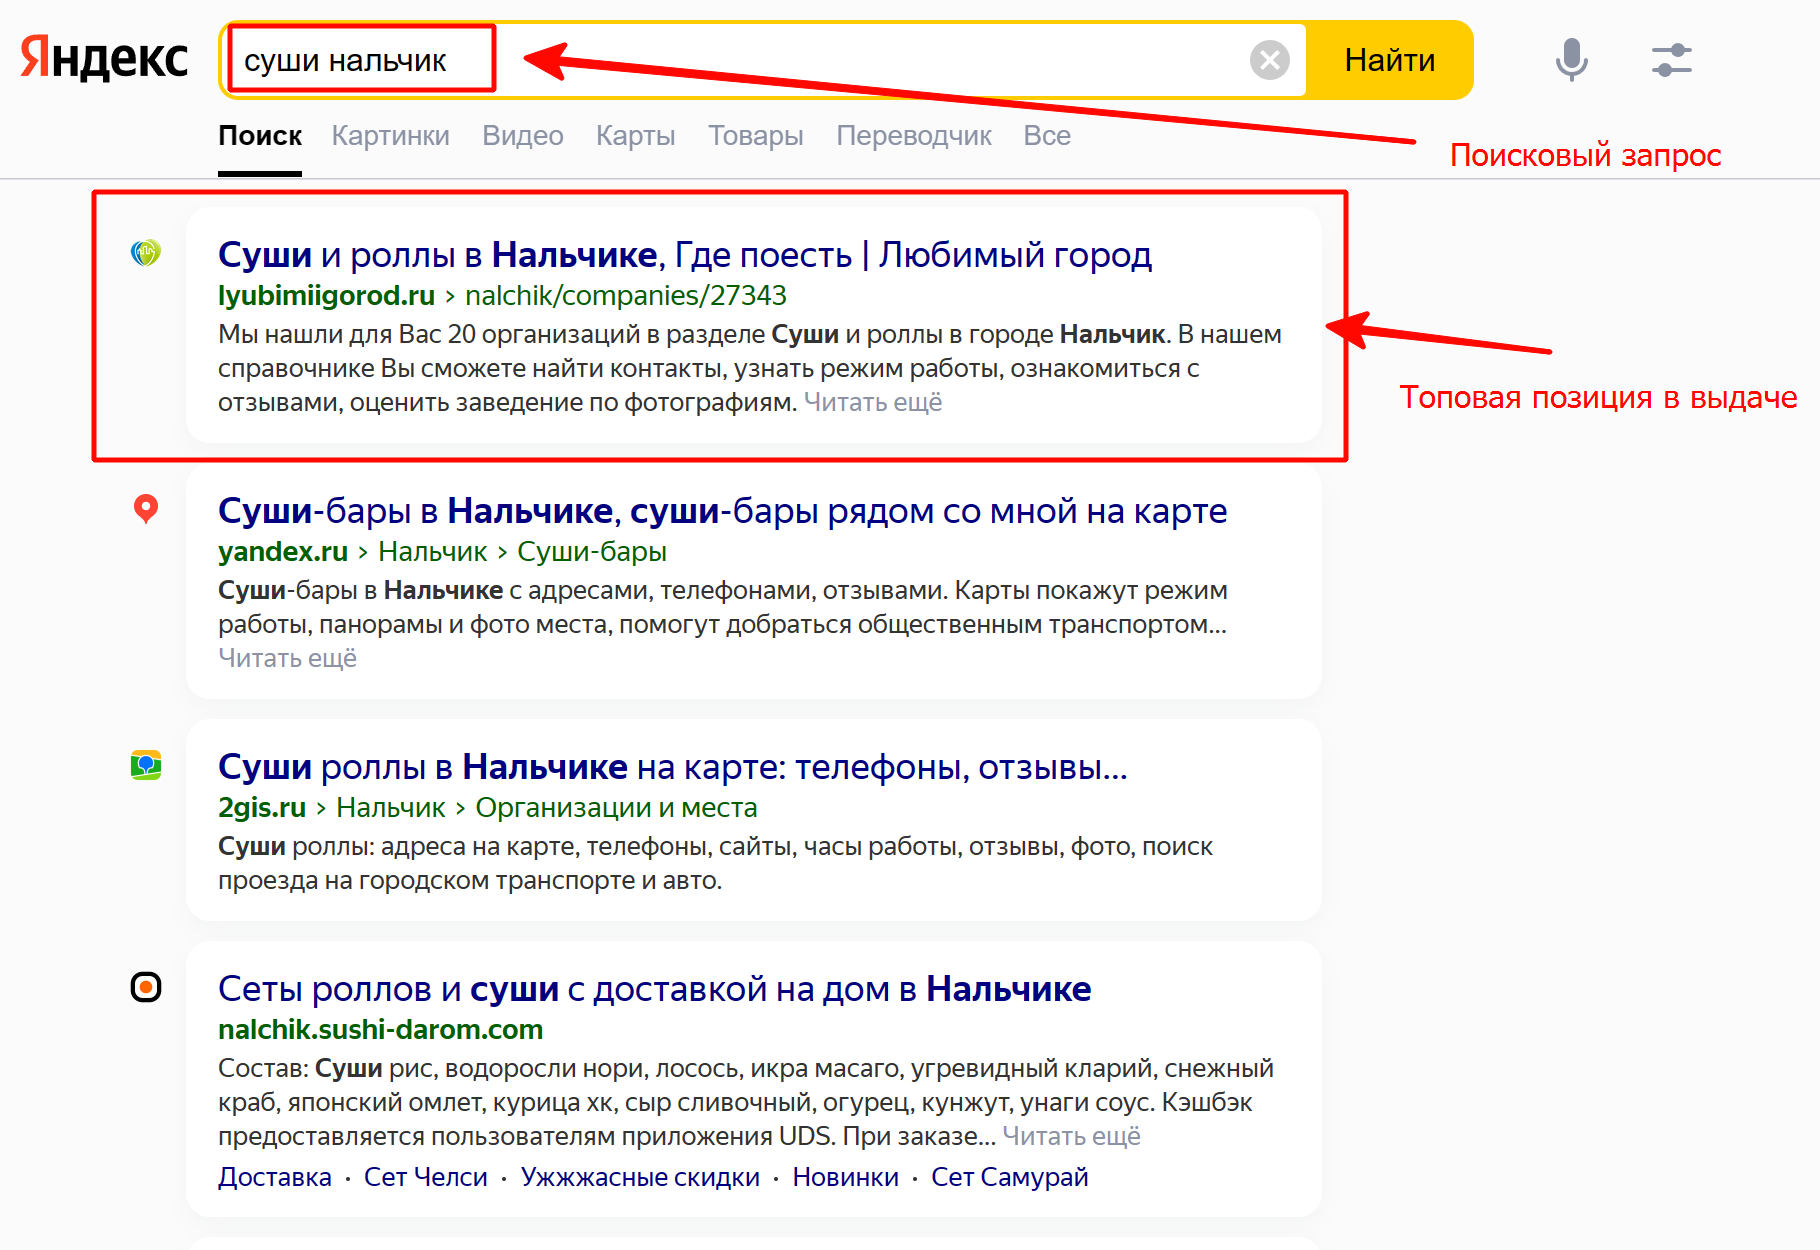The height and width of the screenshot is (1250, 1820).
Task: Expand Читать ещё in lyubimiigorod result
Action: pos(873,402)
